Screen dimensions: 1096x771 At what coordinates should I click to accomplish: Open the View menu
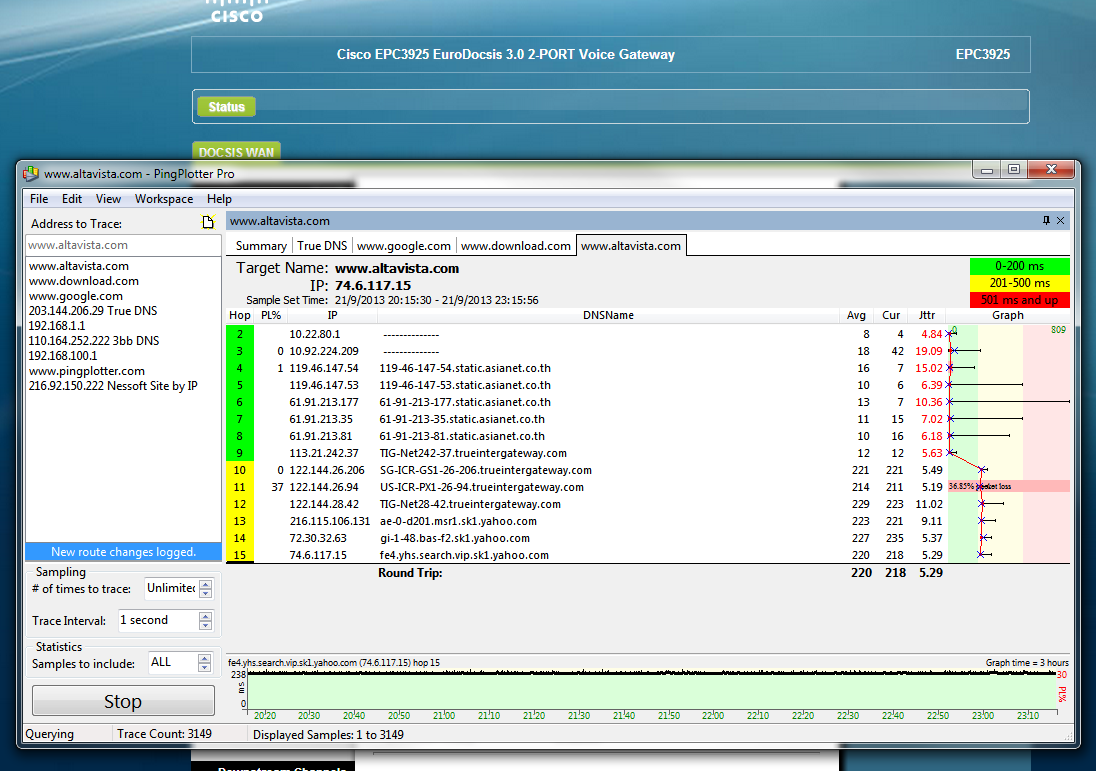point(108,199)
